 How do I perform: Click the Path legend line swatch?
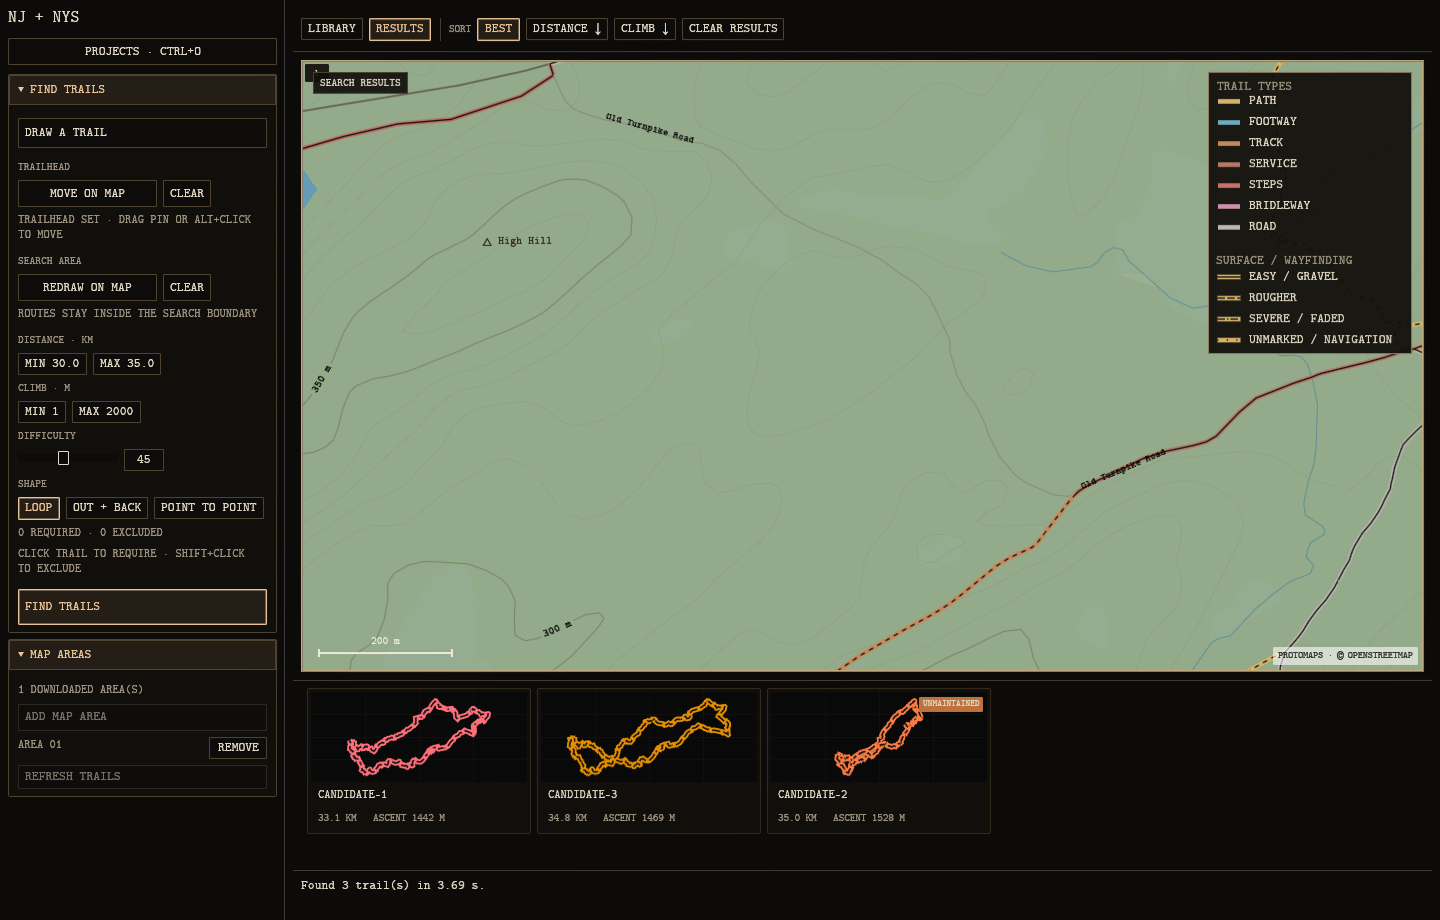(1229, 101)
